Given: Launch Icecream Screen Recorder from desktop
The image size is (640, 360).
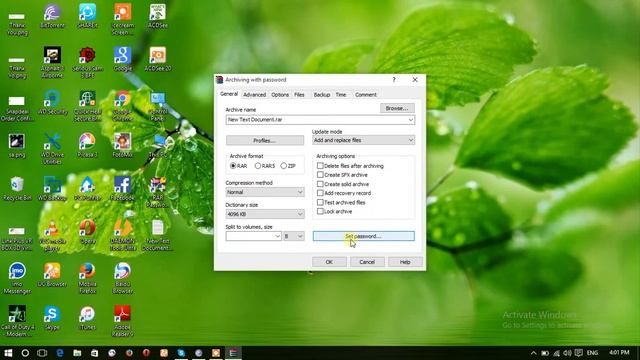Looking at the screenshot, I should click(122, 20).
